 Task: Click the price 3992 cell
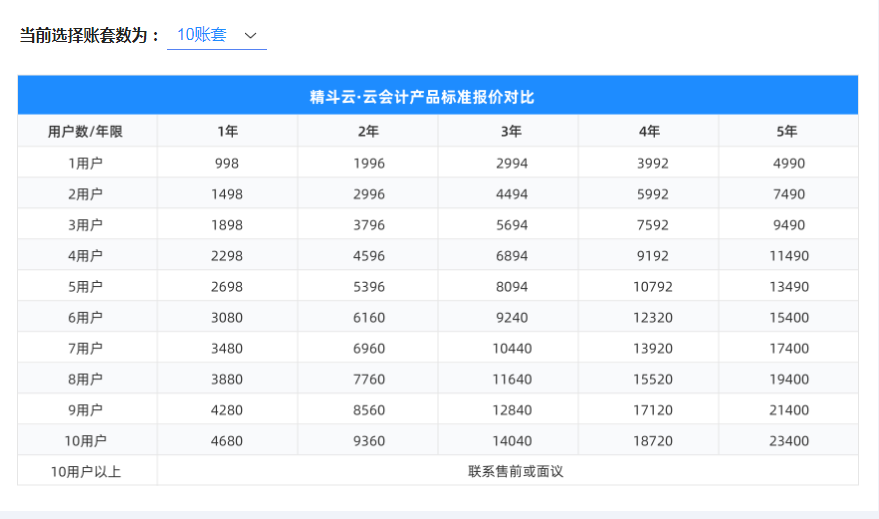pos(649,163)
